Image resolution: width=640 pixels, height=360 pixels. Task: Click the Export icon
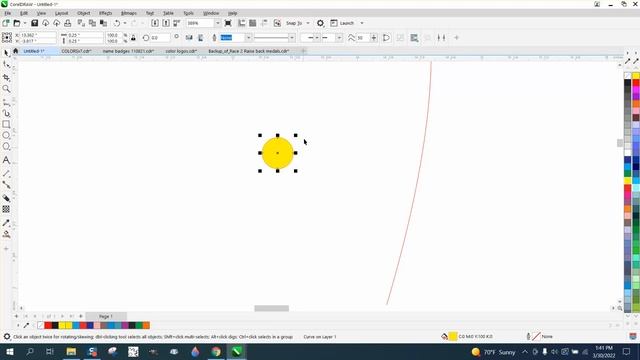[166, 23]
